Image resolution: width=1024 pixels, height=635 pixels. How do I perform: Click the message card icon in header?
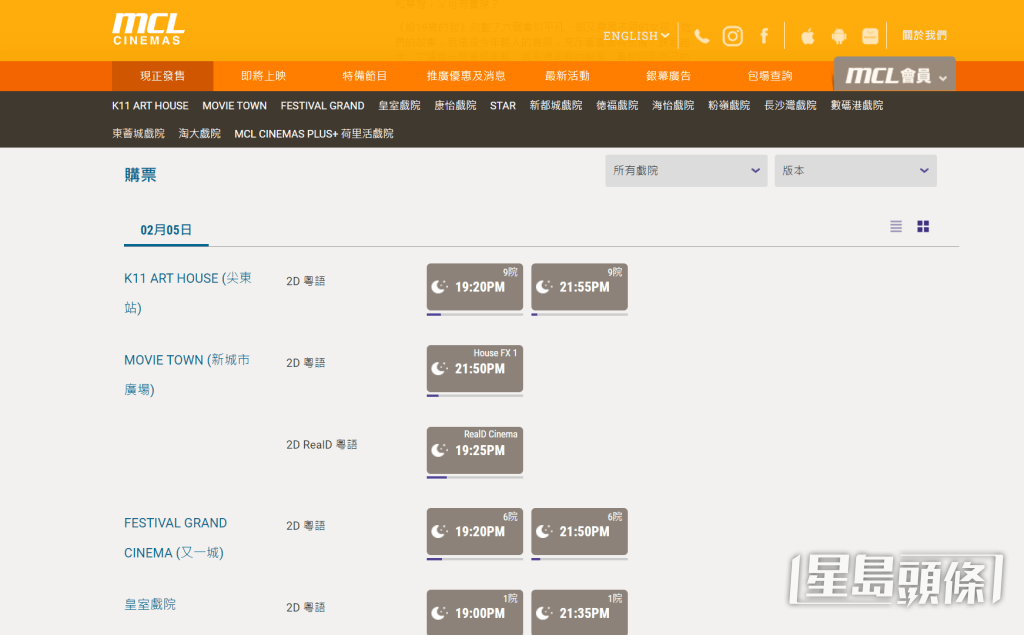click(x=870, y=36)
